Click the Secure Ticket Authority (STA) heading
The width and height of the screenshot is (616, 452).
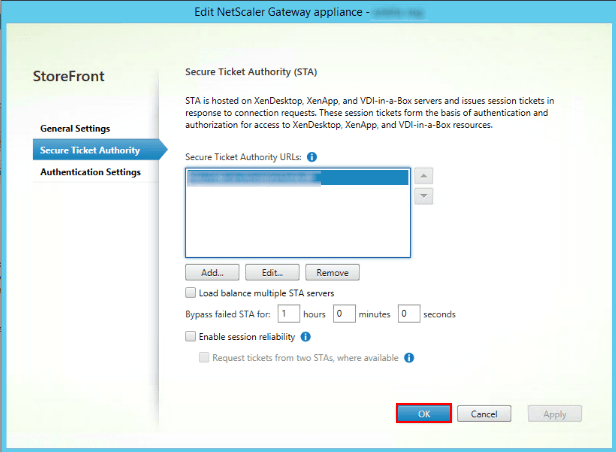pyautogui.click(x=251, y=72)
